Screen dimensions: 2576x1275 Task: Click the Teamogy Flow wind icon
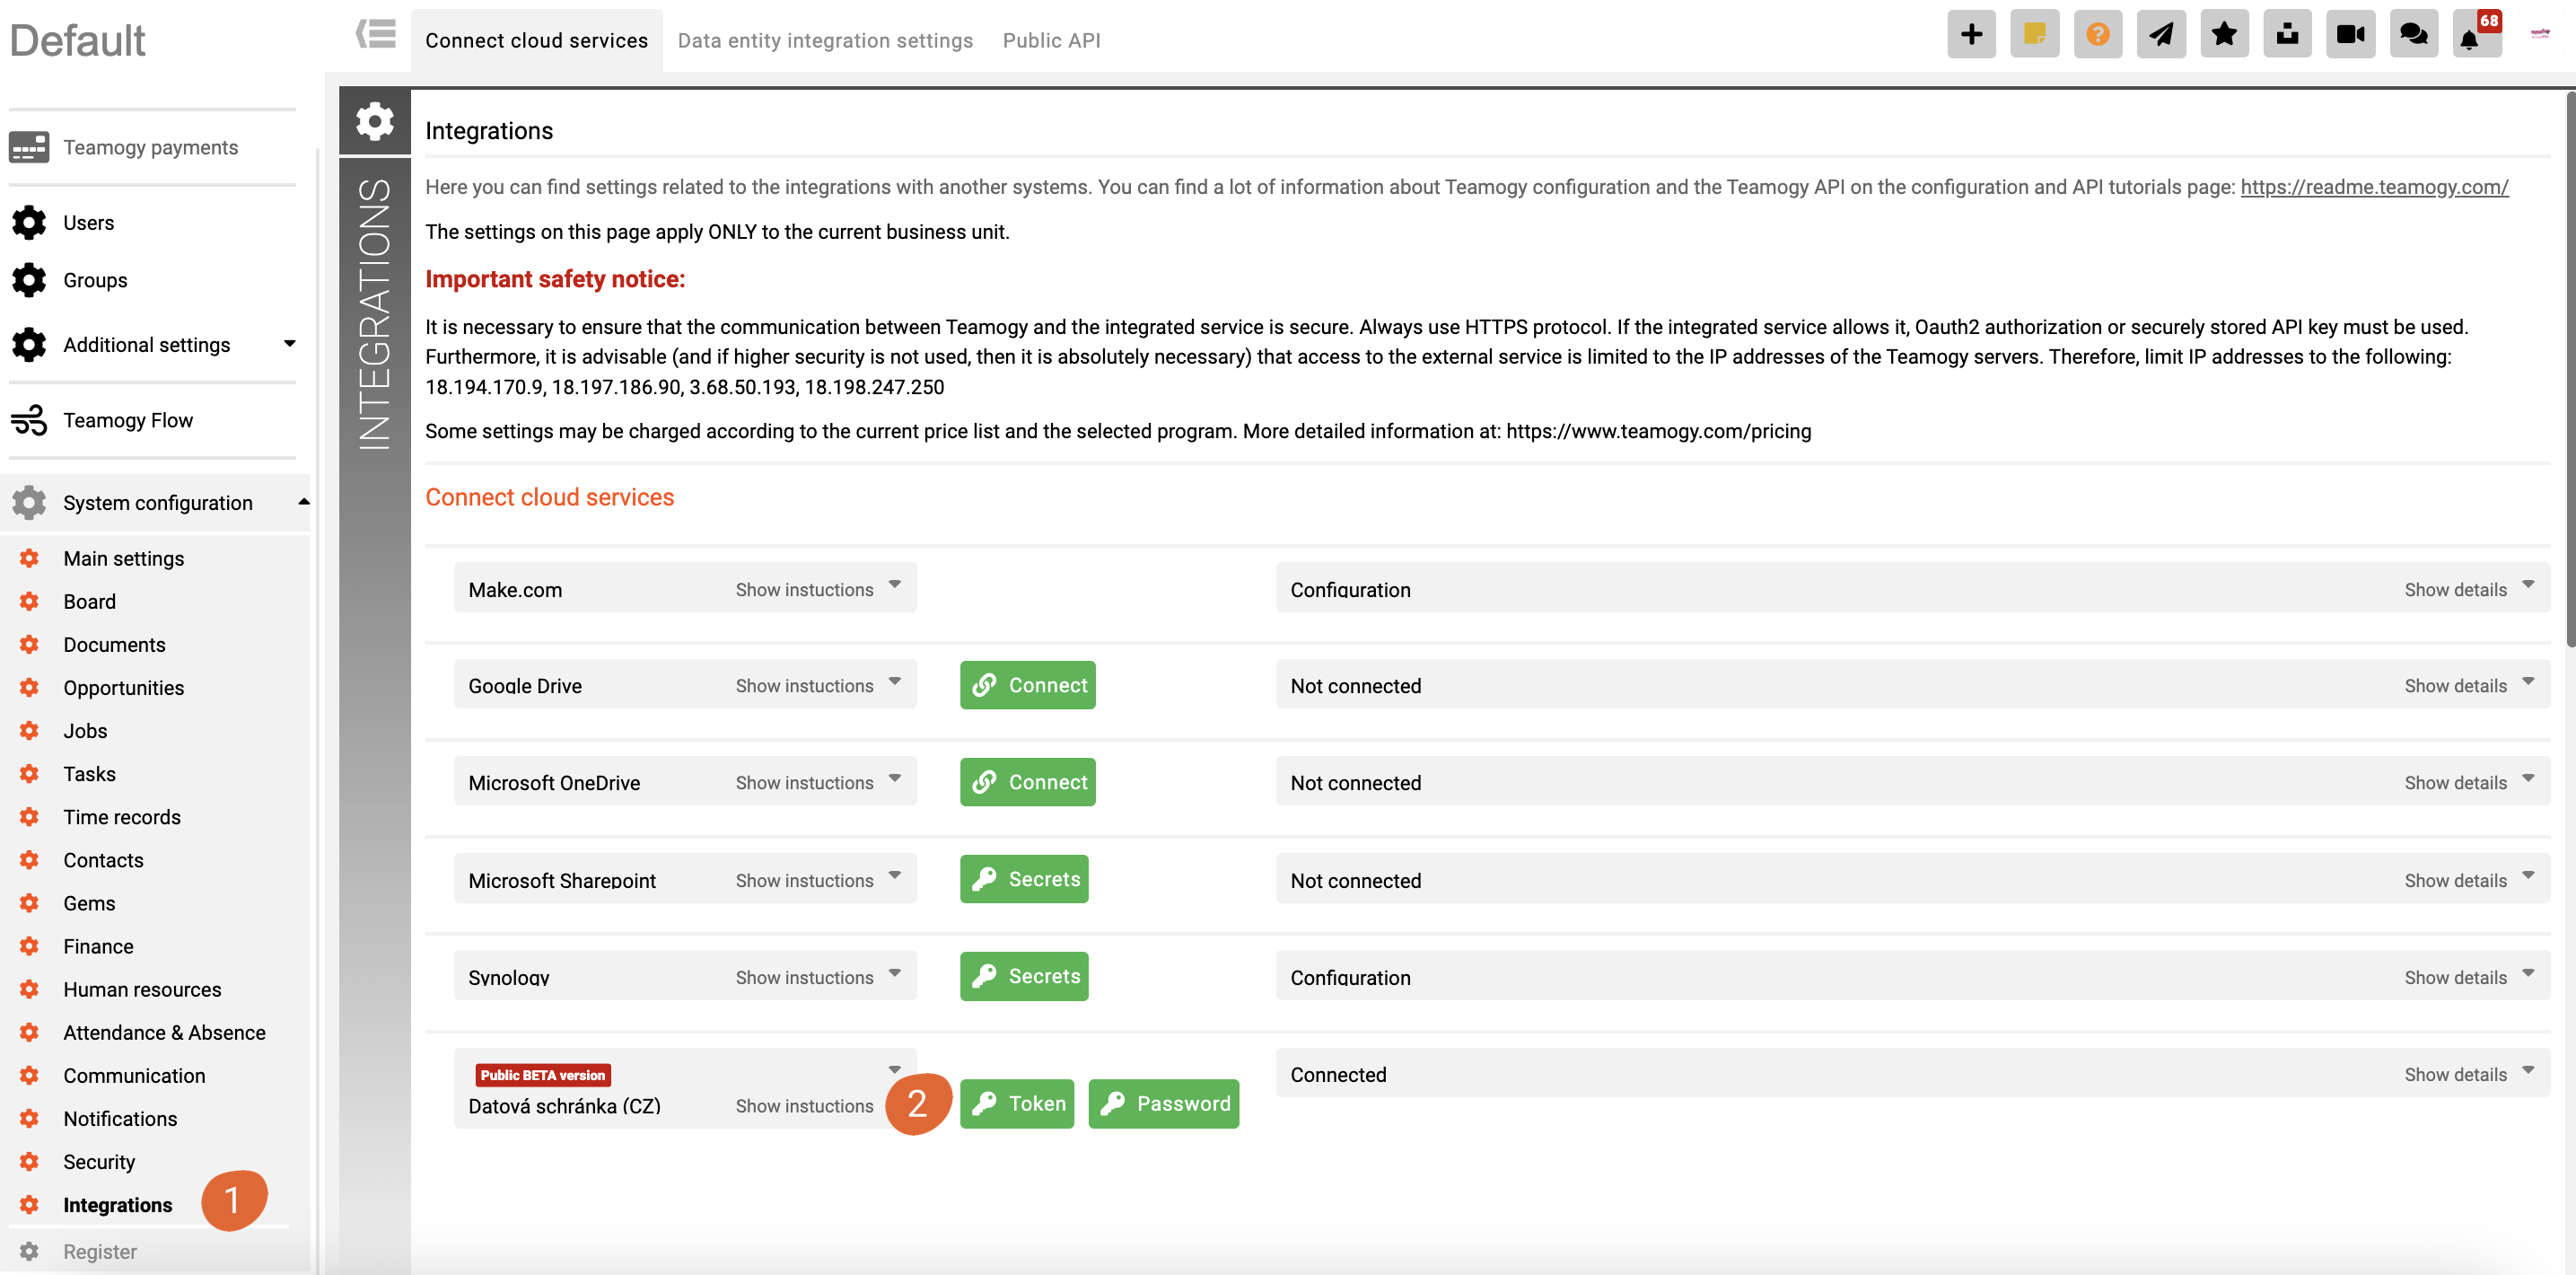coord(29,420)
